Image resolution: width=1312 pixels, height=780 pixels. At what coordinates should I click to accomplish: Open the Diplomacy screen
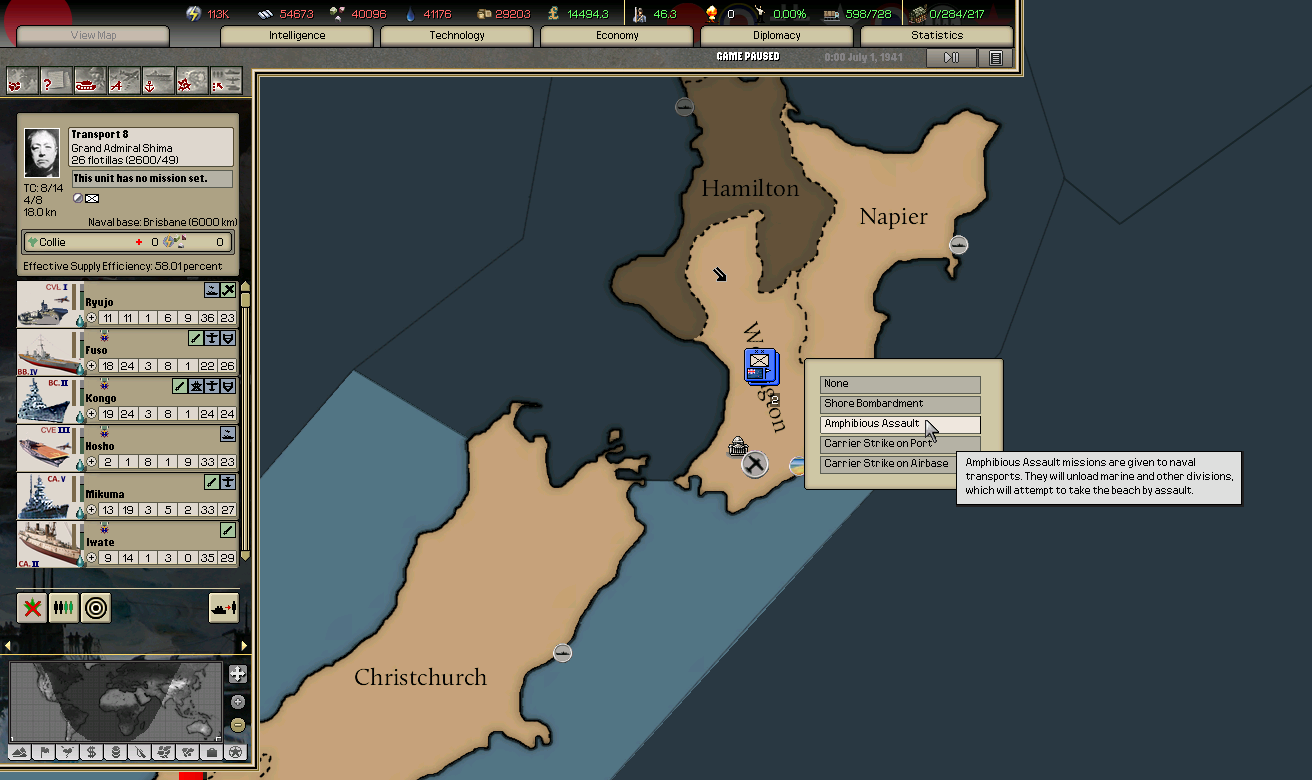(x=777, y=36)
